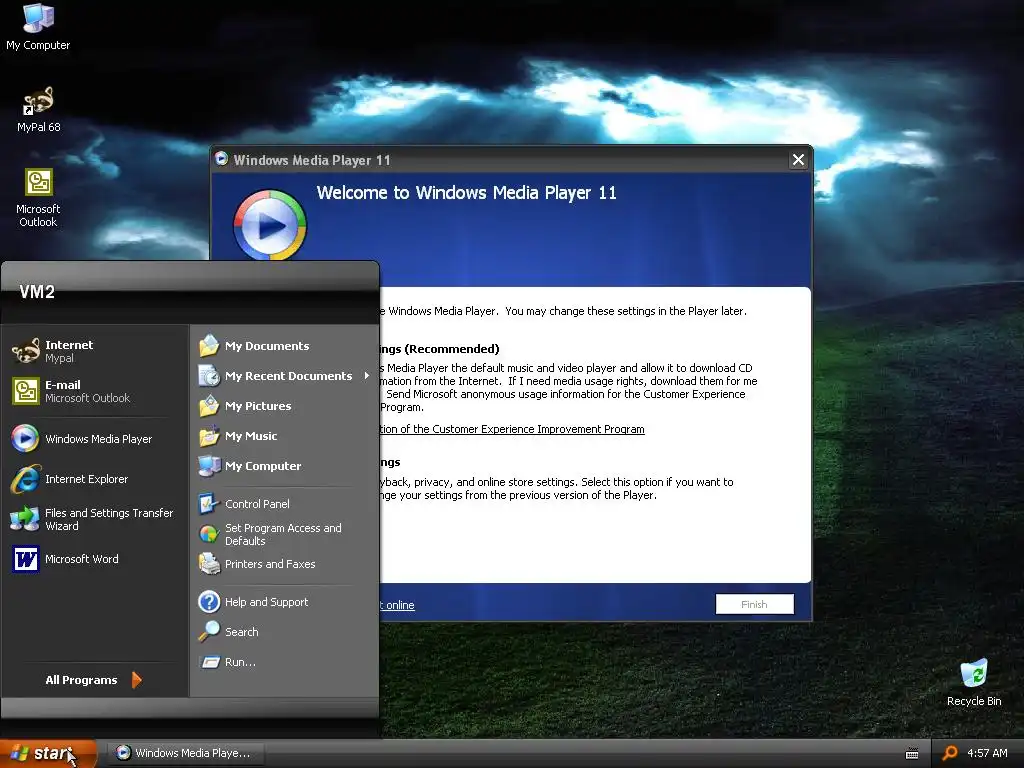This screenshot has width=1024, height=768.
Task: Click the Help and Support label
Action: point(266,602)
